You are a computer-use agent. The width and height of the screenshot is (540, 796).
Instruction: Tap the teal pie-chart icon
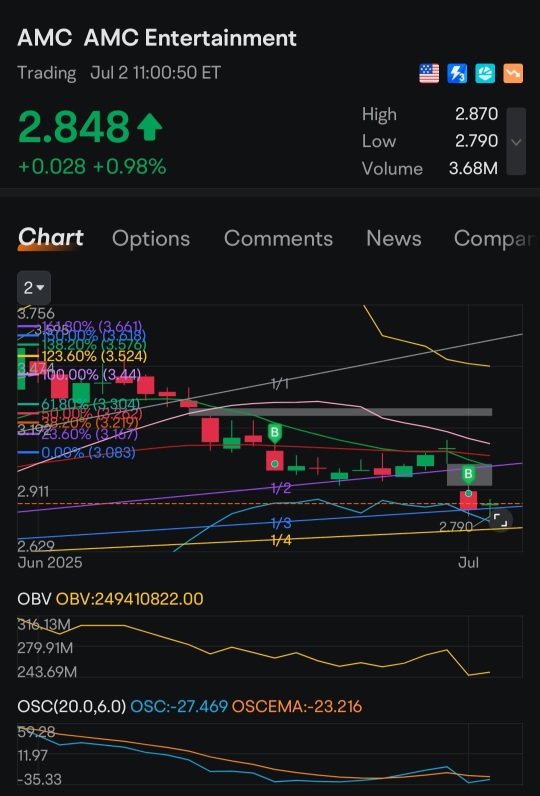pos(485,74)
